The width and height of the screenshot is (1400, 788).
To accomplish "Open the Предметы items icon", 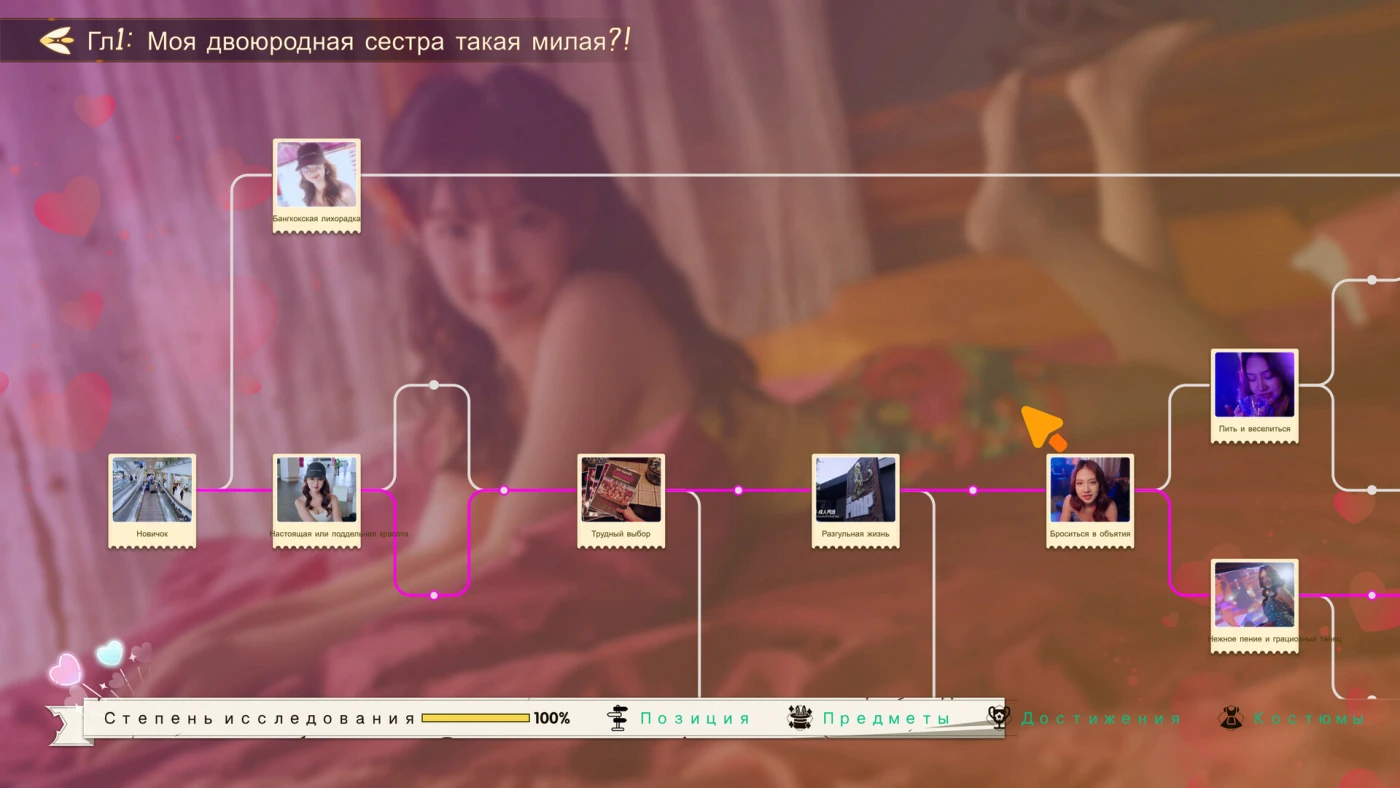I will point(800,718).
